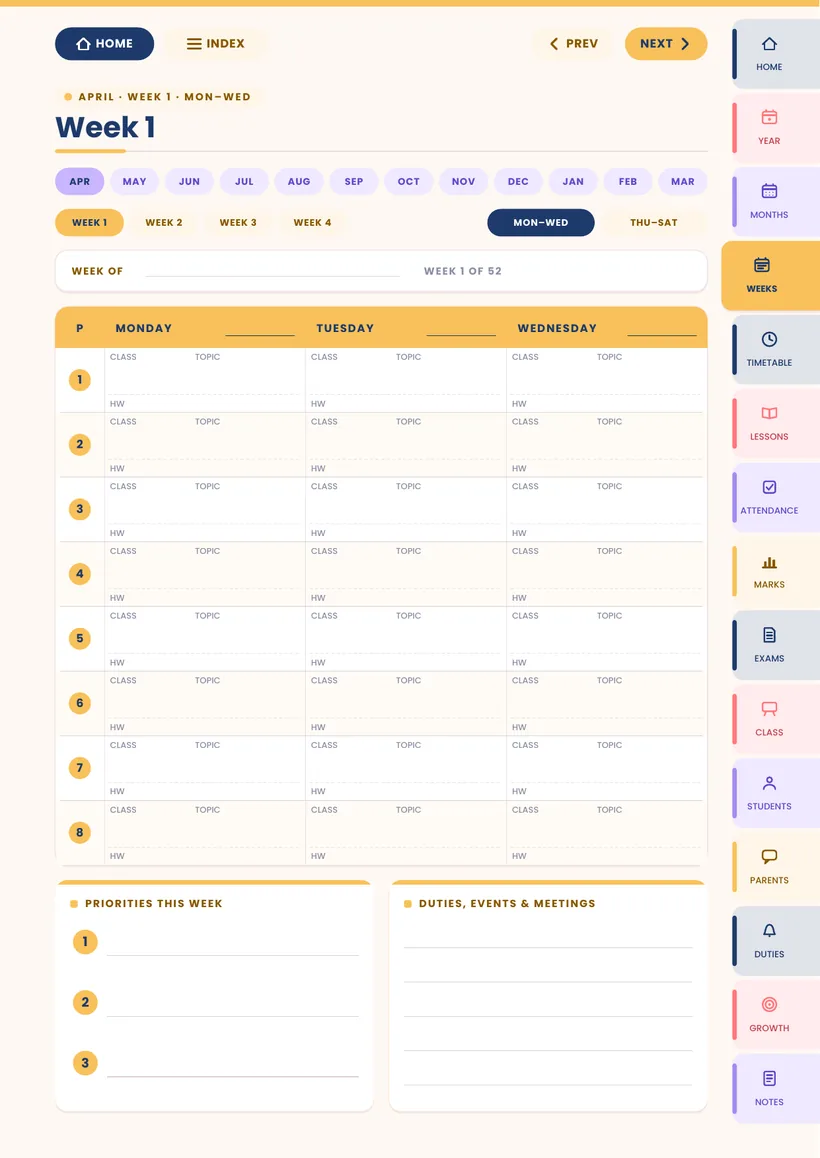
Task: Go to PREV page
Action: point(573,44)
